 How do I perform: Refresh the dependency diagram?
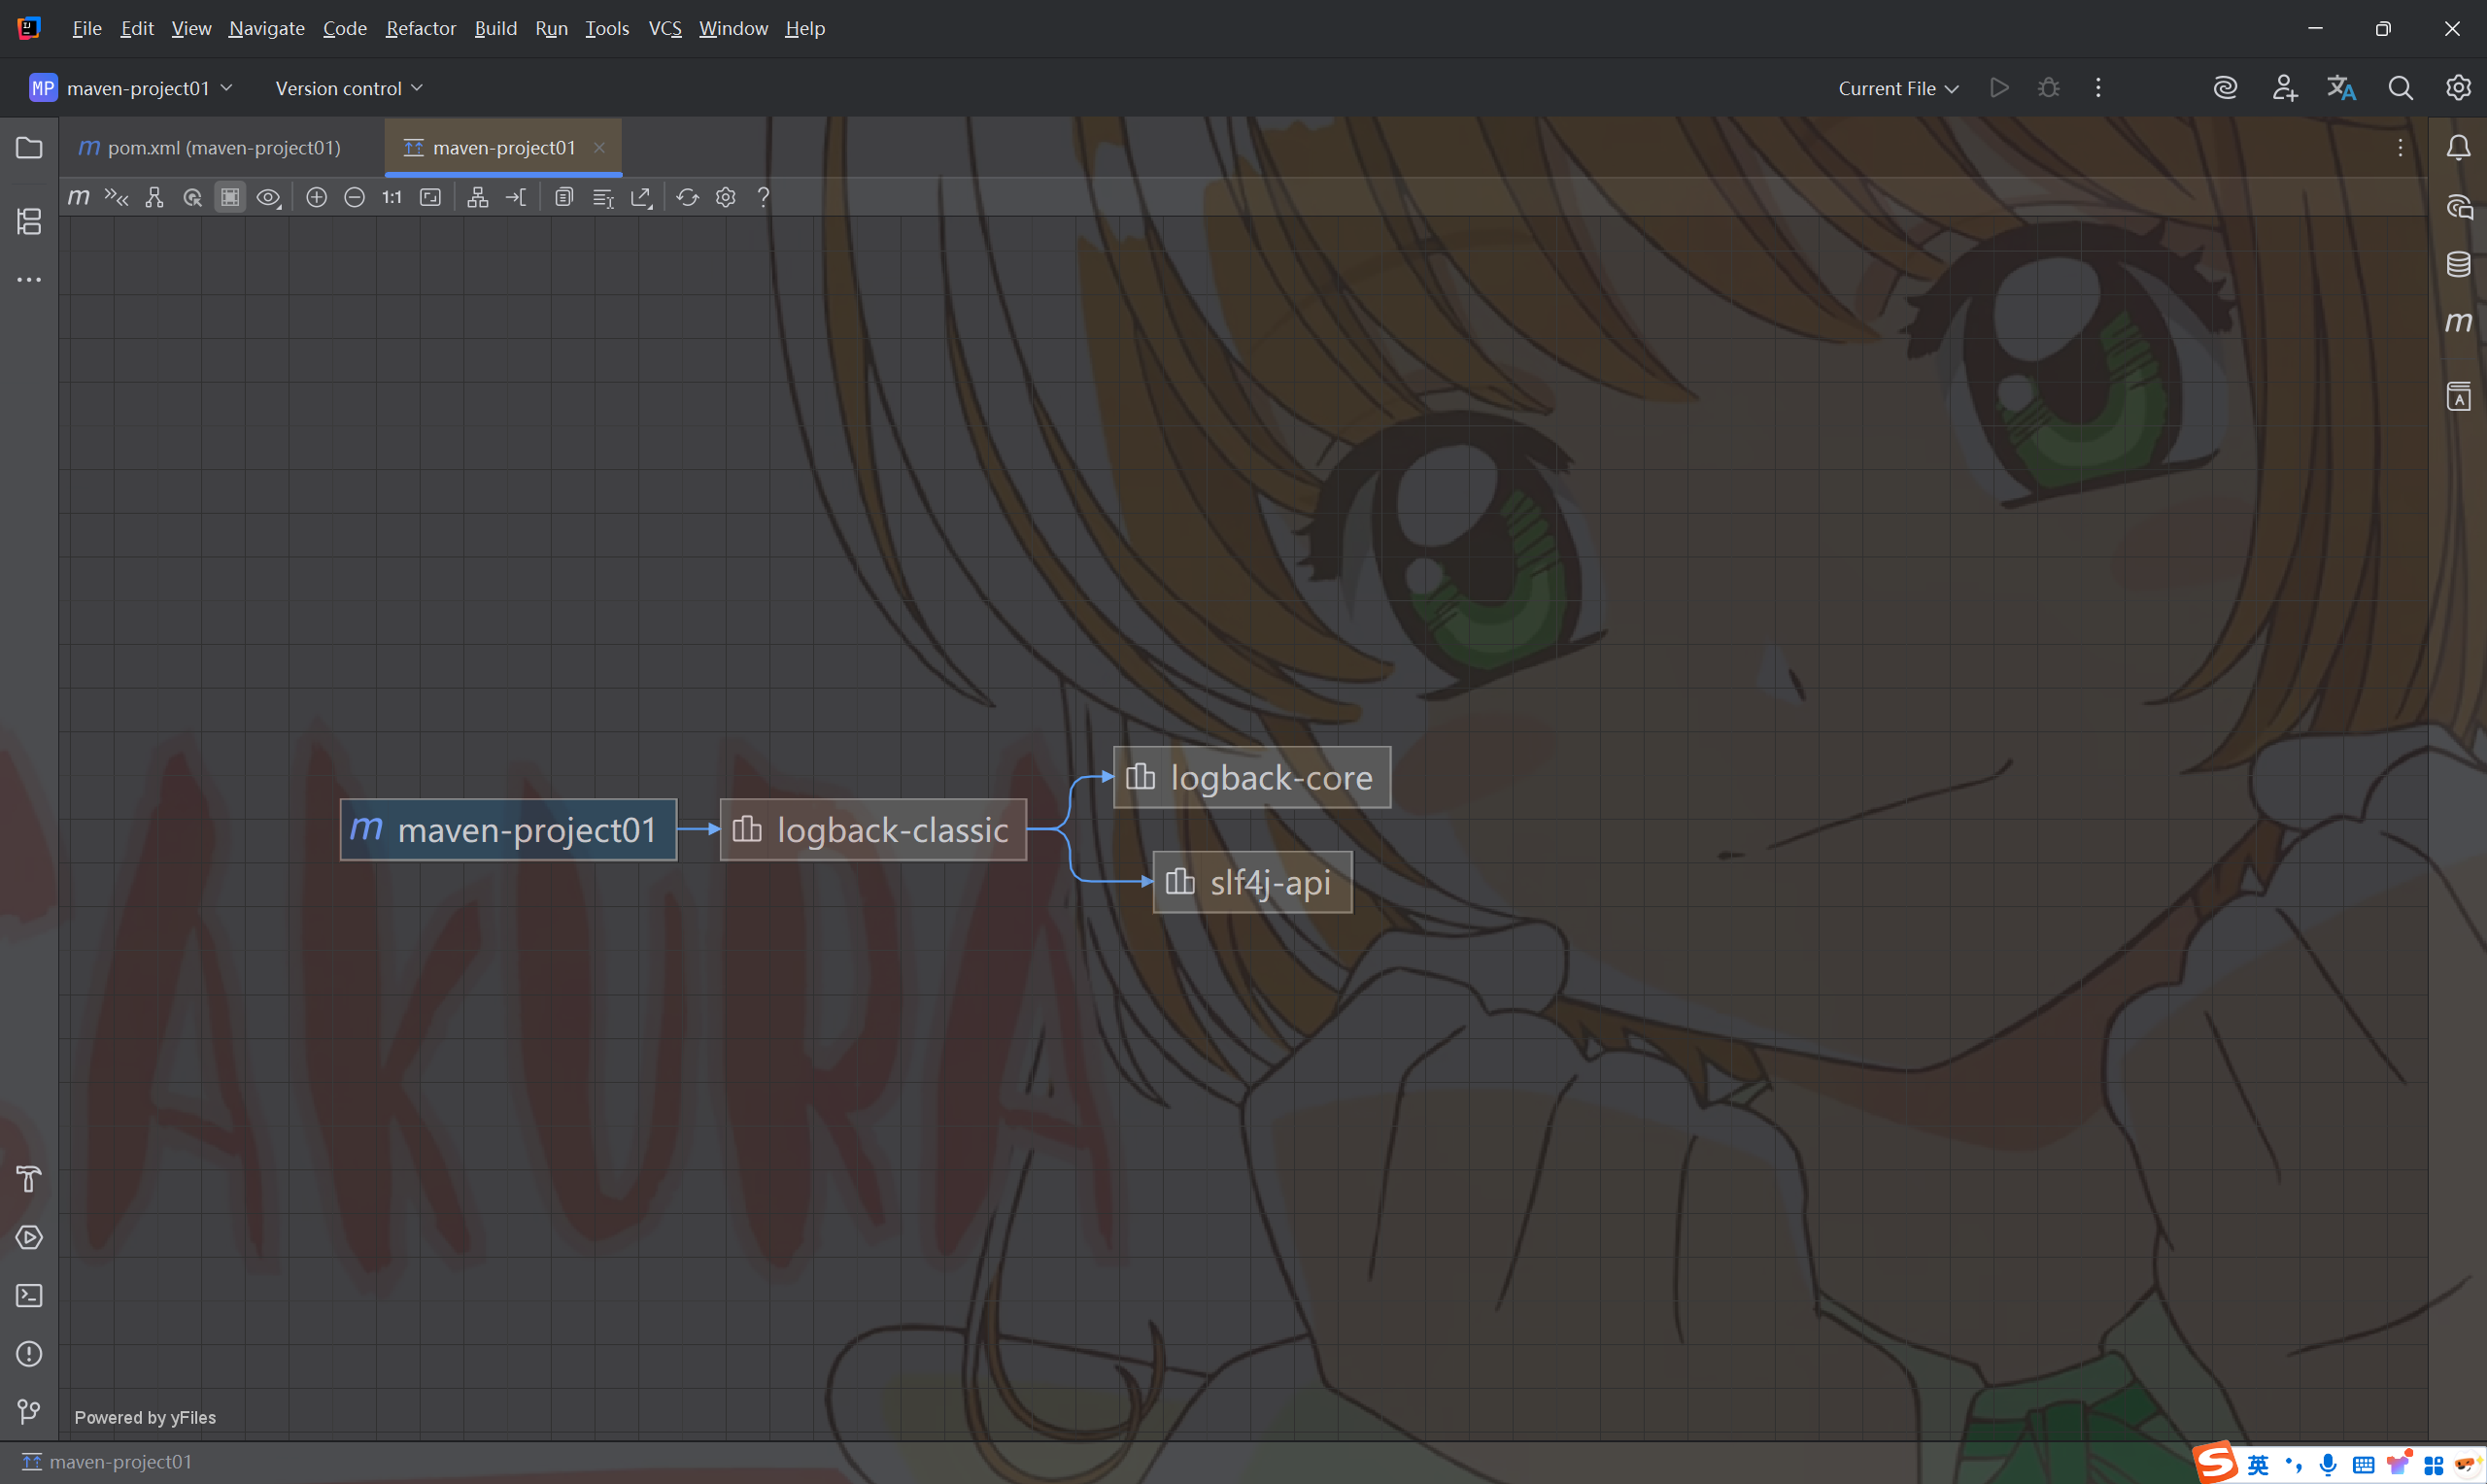(x=687, y=197)
